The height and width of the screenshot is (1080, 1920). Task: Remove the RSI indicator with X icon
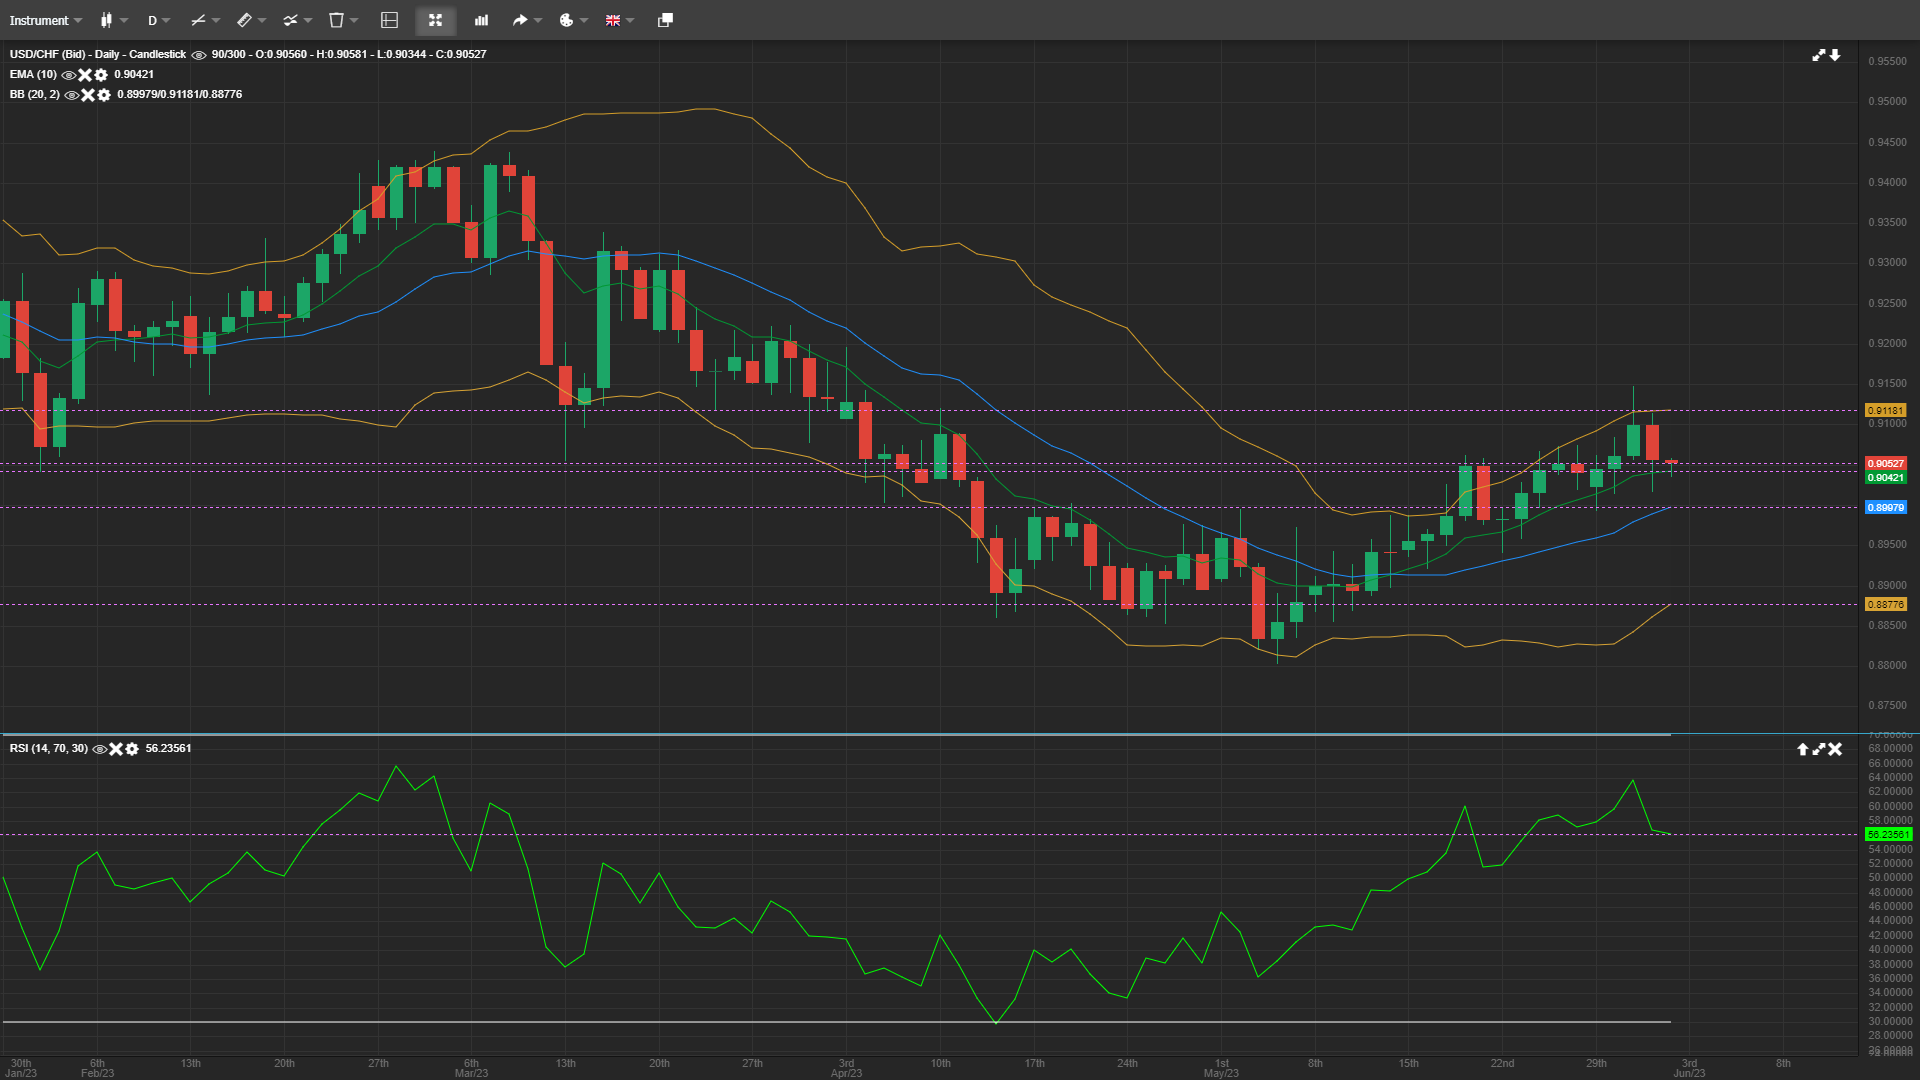pos(116,749)
